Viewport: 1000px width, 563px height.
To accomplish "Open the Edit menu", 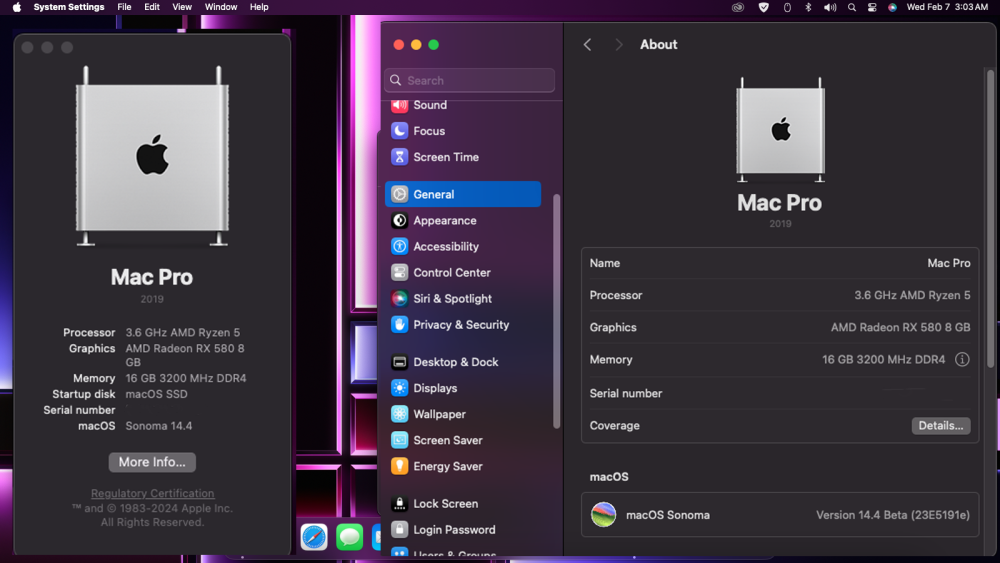I will tap(152, 7).
